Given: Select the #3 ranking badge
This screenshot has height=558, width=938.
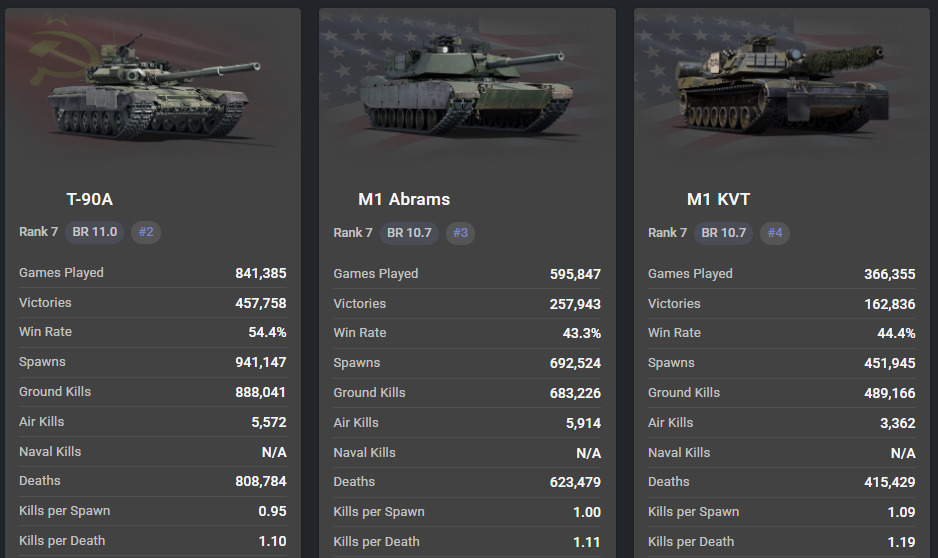Looking at the screenshot, I should 460,233.
